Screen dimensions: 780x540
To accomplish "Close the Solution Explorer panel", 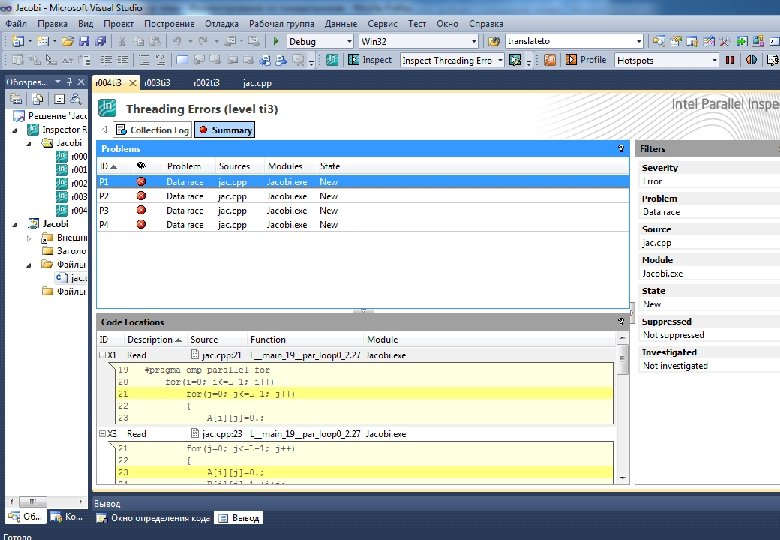I will pyautogui.click(x=81, y=82).
